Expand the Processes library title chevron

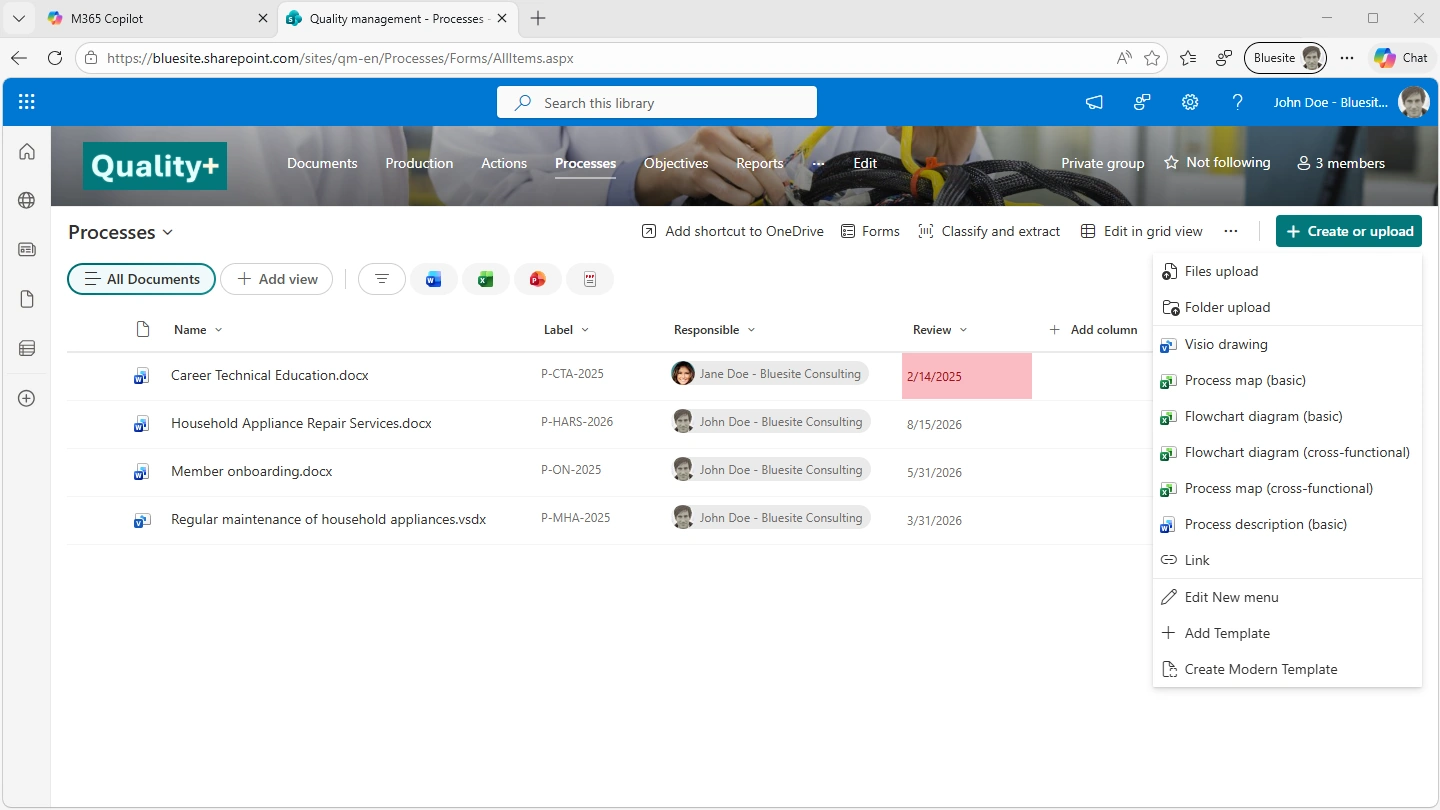pos(168,232)
